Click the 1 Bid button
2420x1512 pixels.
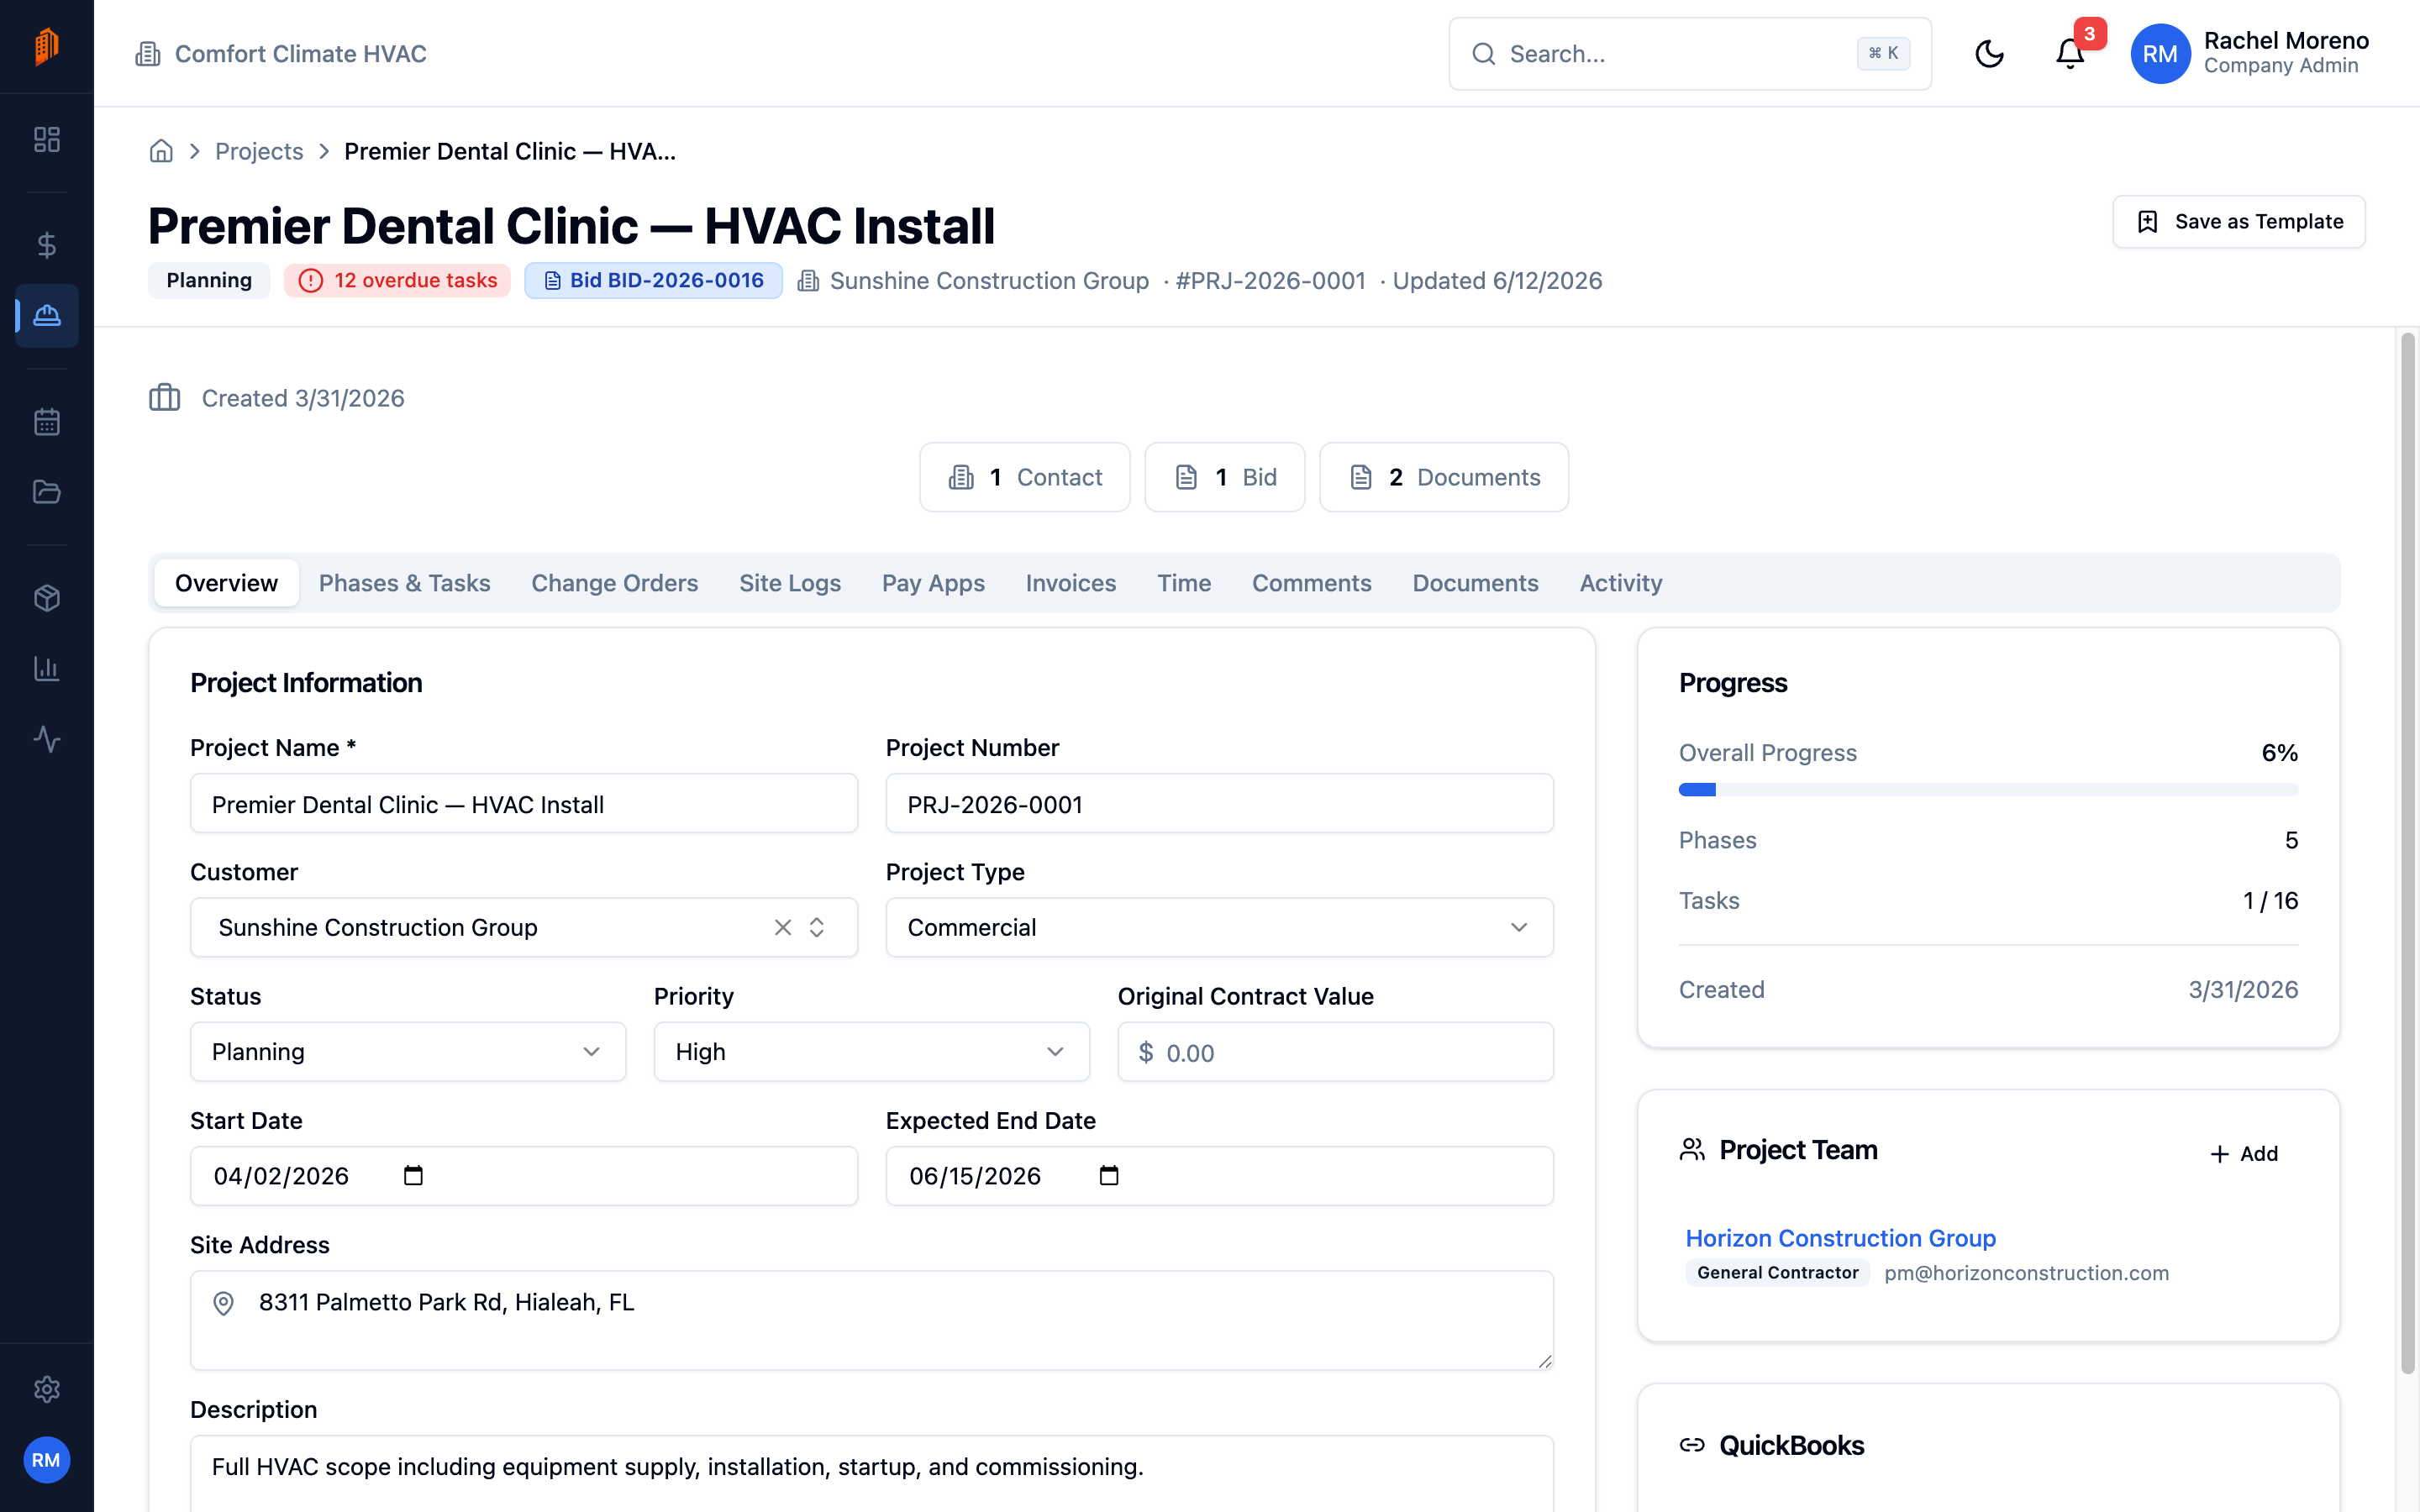tap(1225, 477)
